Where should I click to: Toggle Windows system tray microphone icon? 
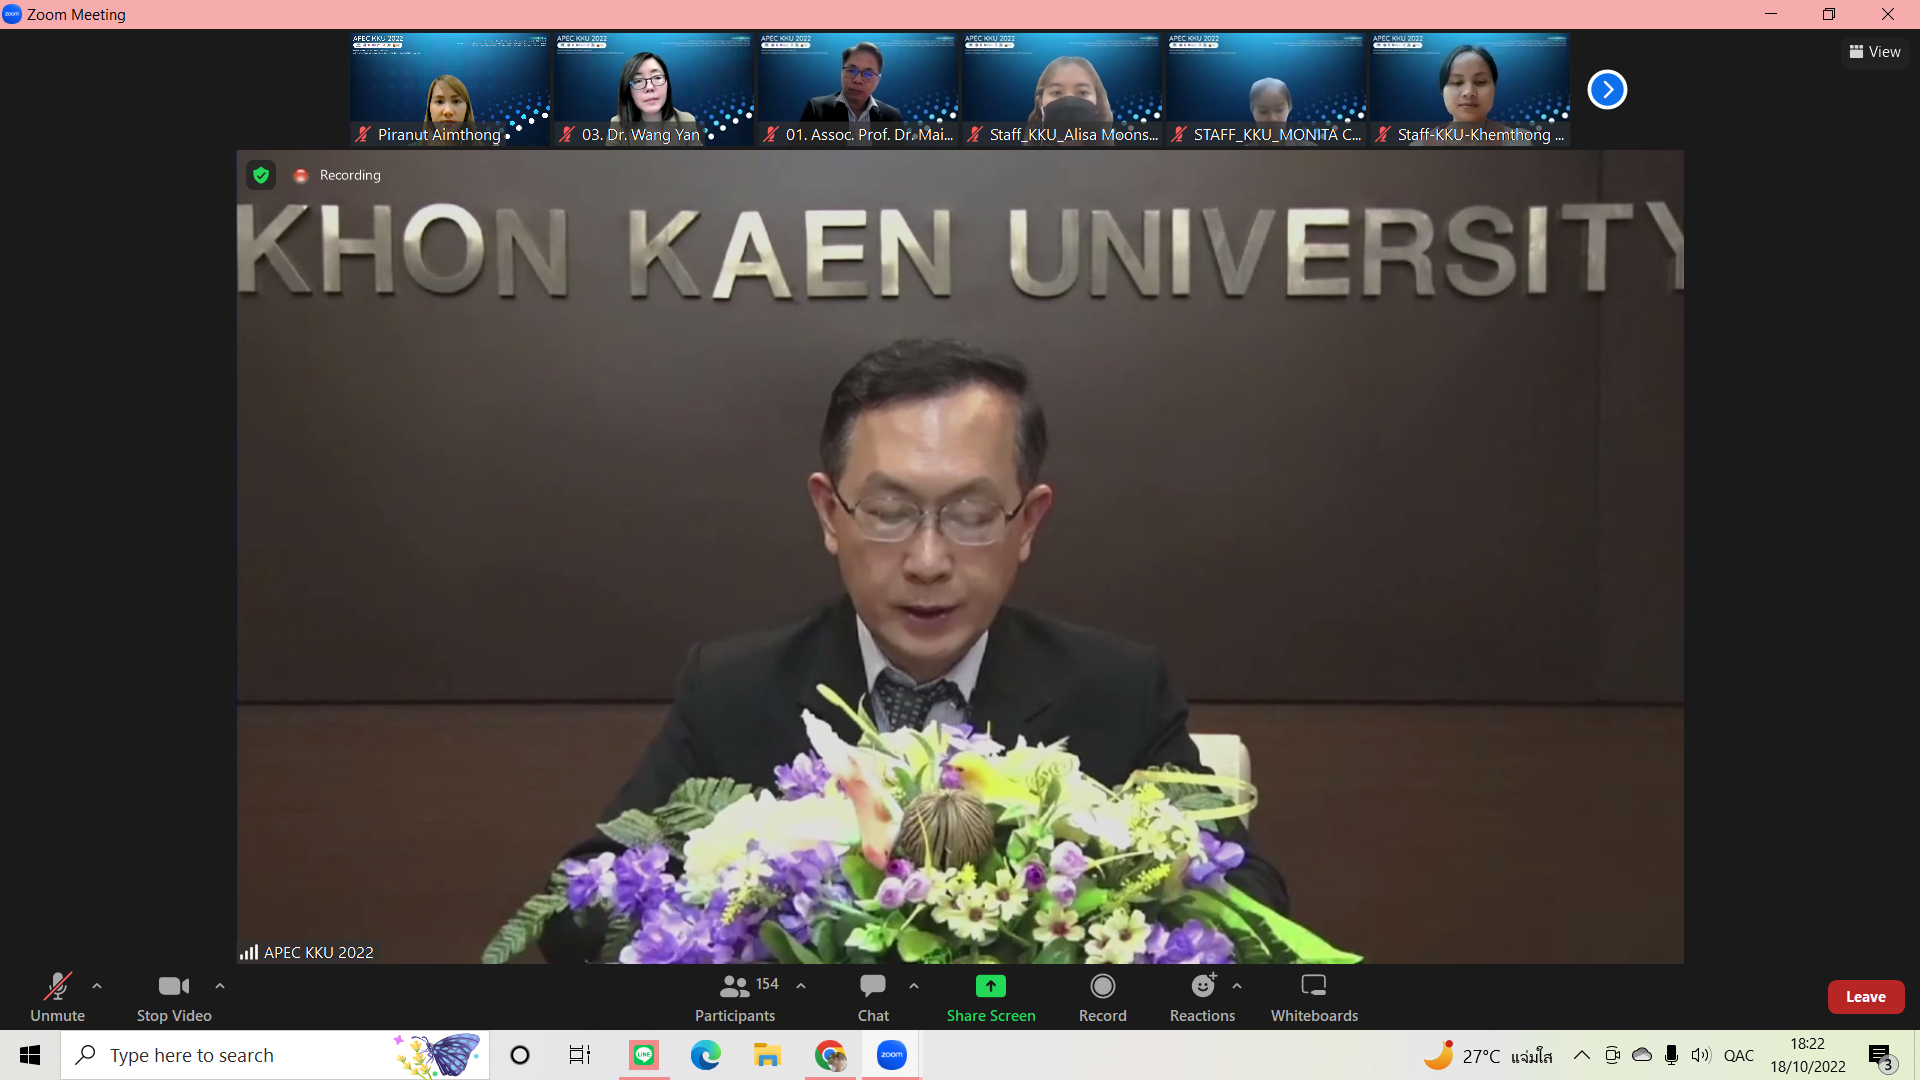(1671, 1055)
